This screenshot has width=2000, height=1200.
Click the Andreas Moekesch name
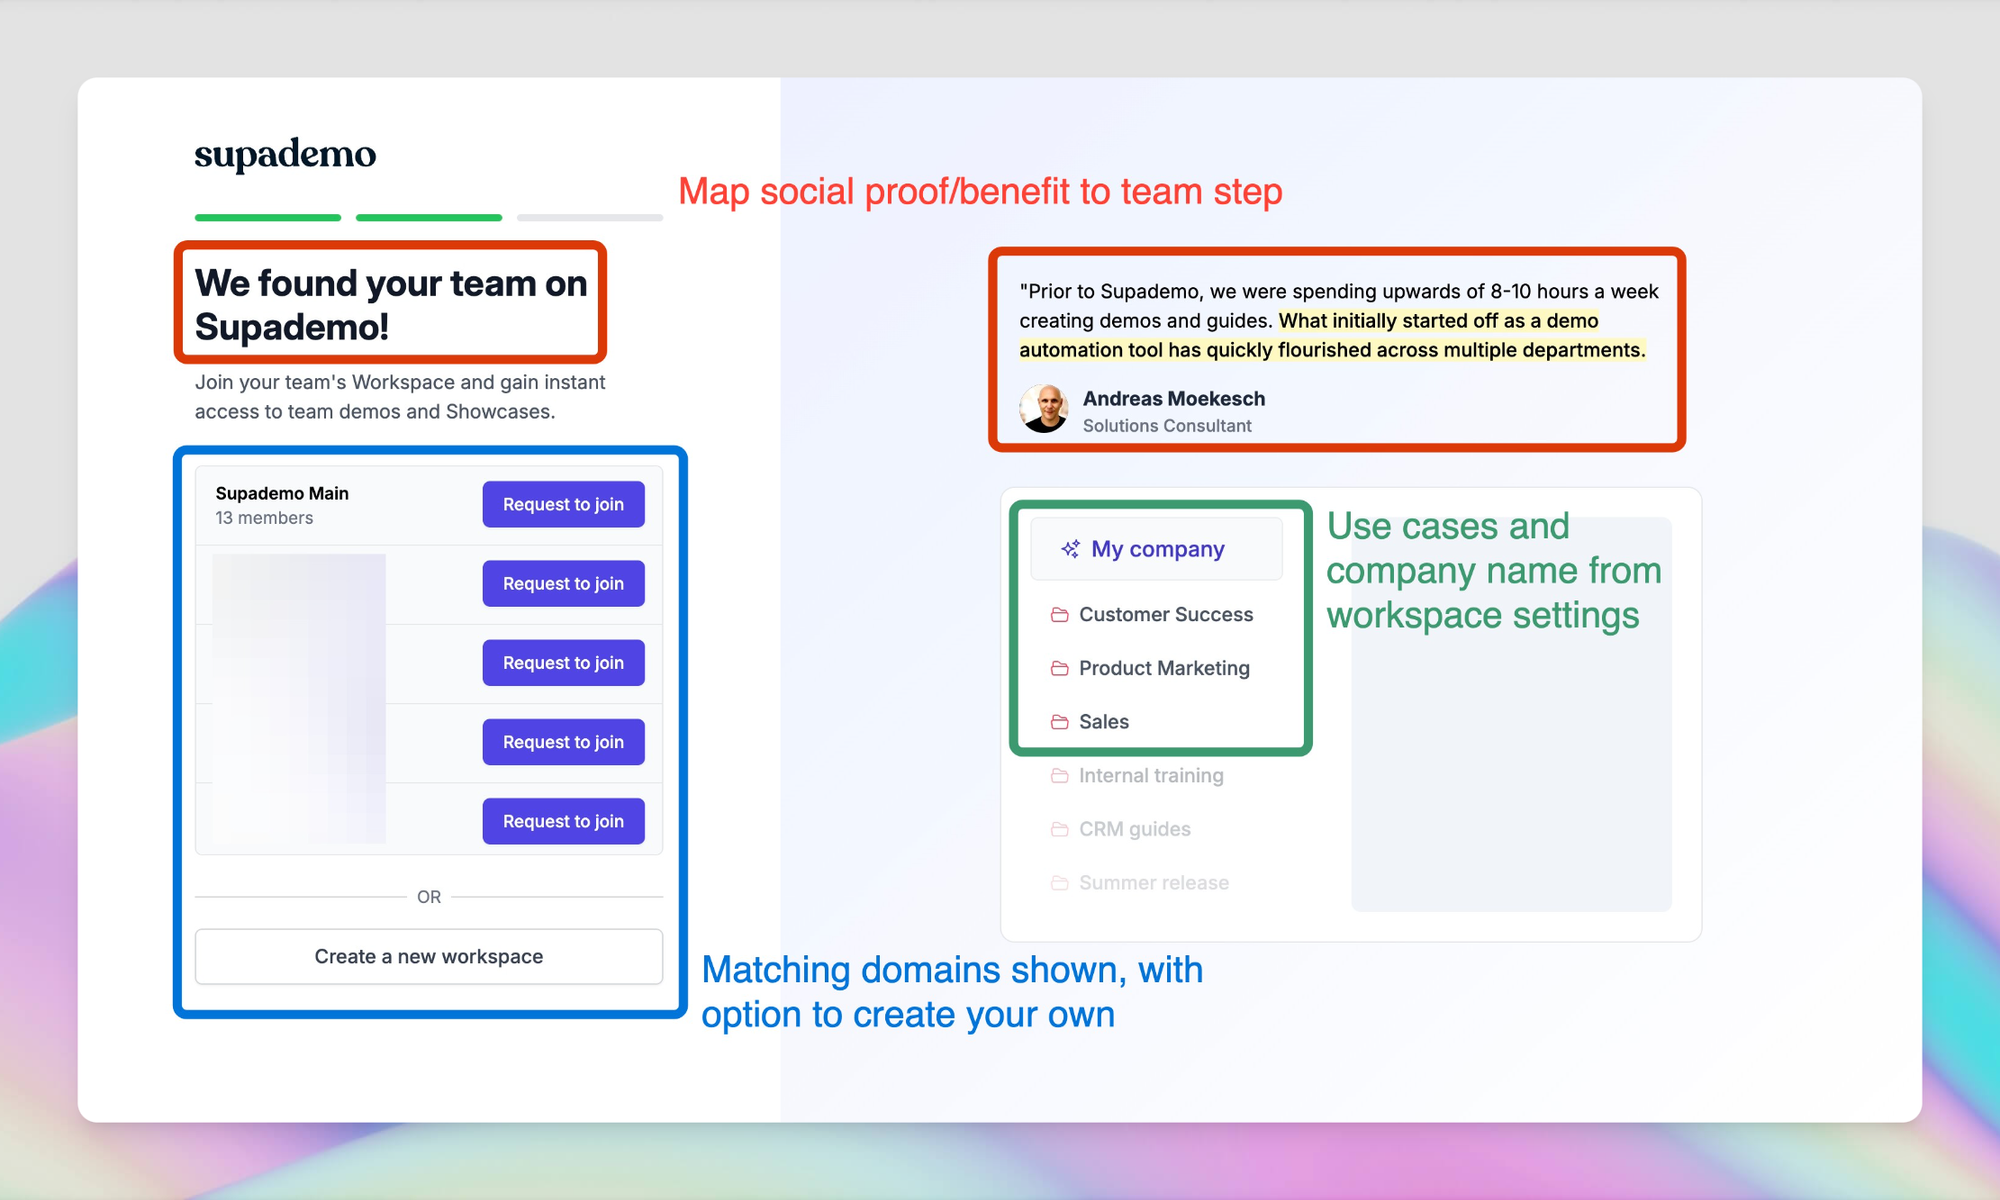(x=1174, y=398)
